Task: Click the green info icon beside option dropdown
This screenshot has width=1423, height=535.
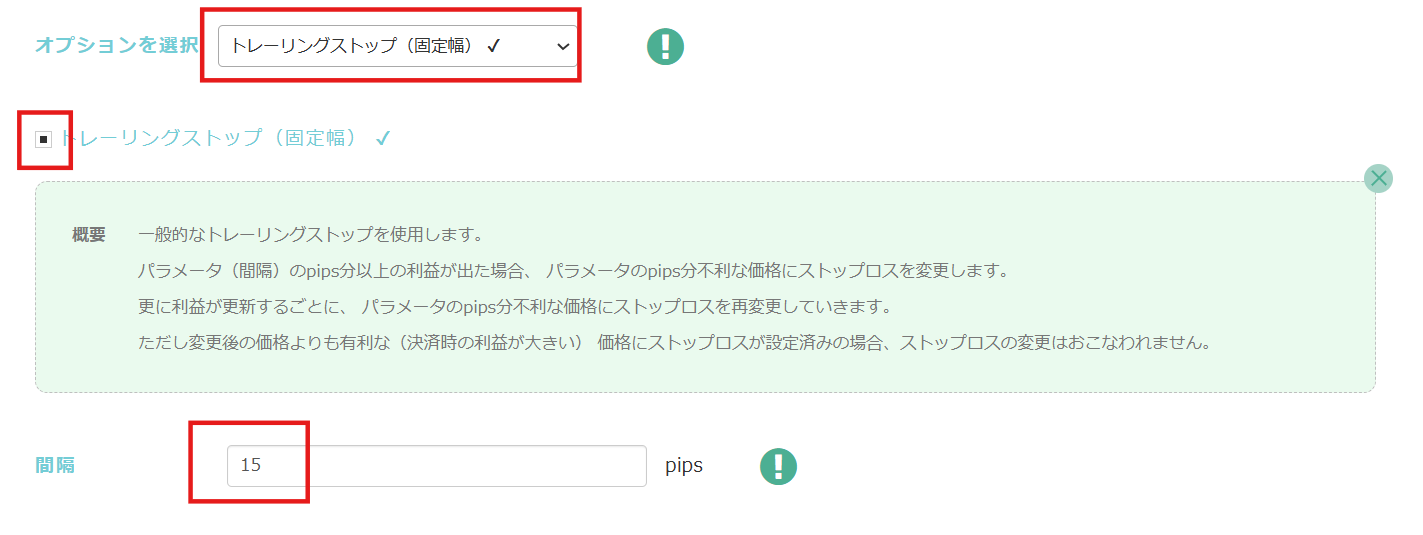Action: click(x=665, y=46)
